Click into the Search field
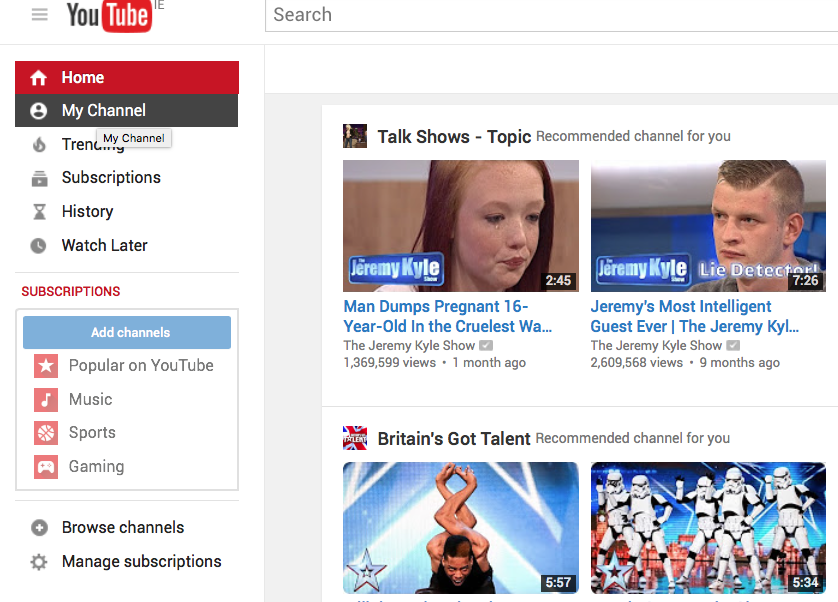 click(x=552, y=15)
